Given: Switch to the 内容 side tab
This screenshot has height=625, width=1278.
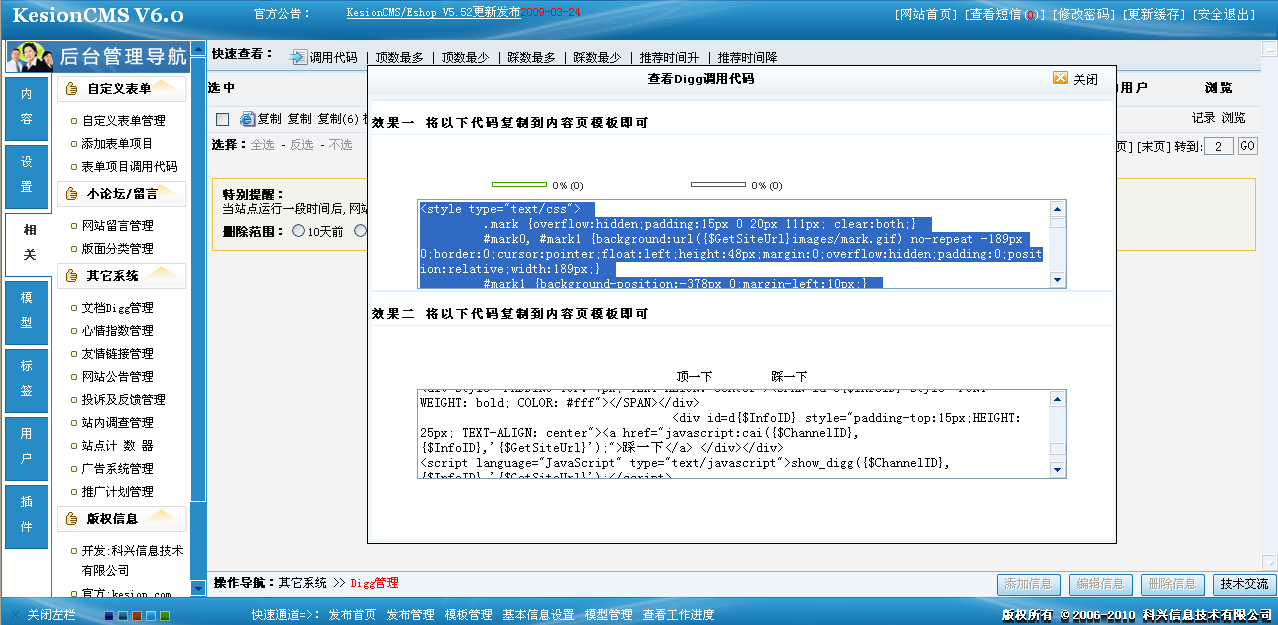Looking at the screenshot, I should pyautogui.click(x=27, y=106).
